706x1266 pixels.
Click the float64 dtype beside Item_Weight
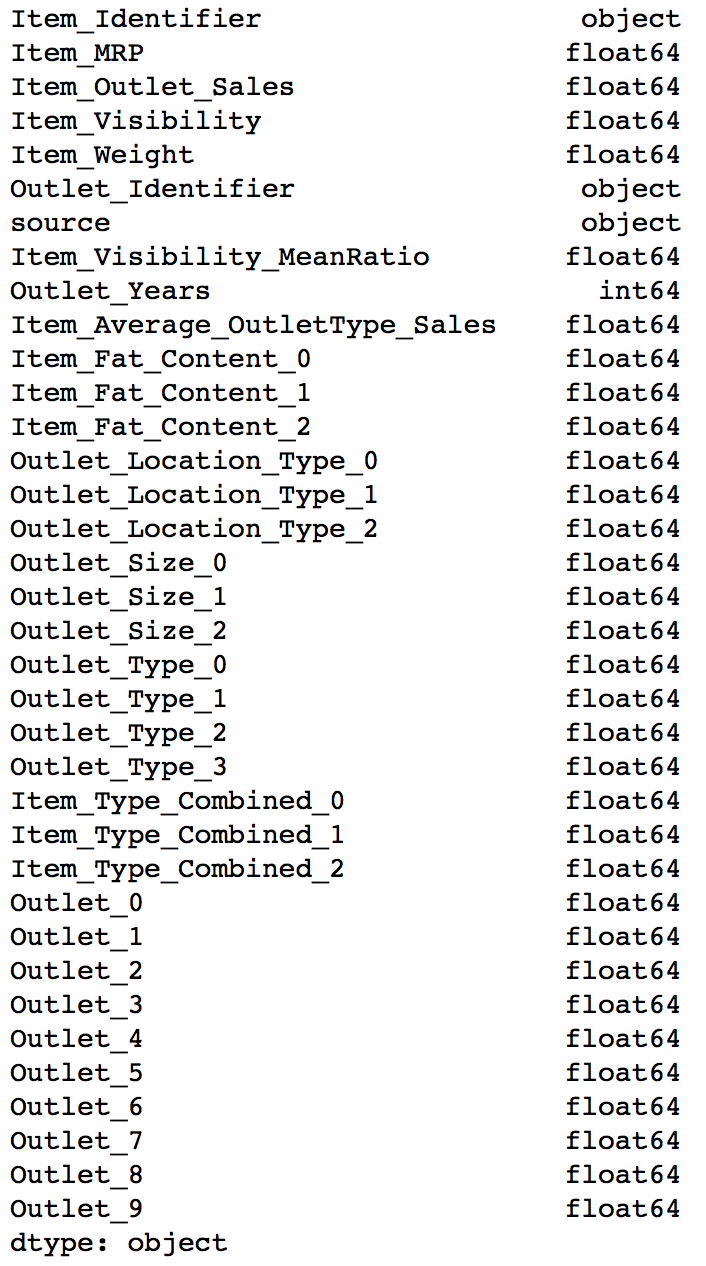[x=622, y=155]
